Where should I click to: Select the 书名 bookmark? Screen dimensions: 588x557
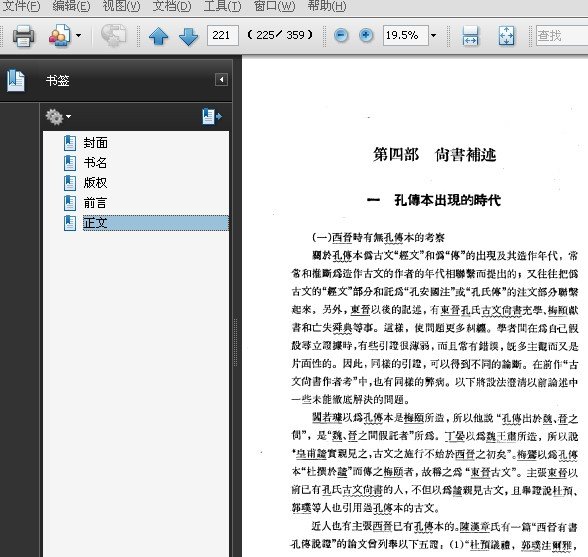pyautogui.click(x=96, y=163)
